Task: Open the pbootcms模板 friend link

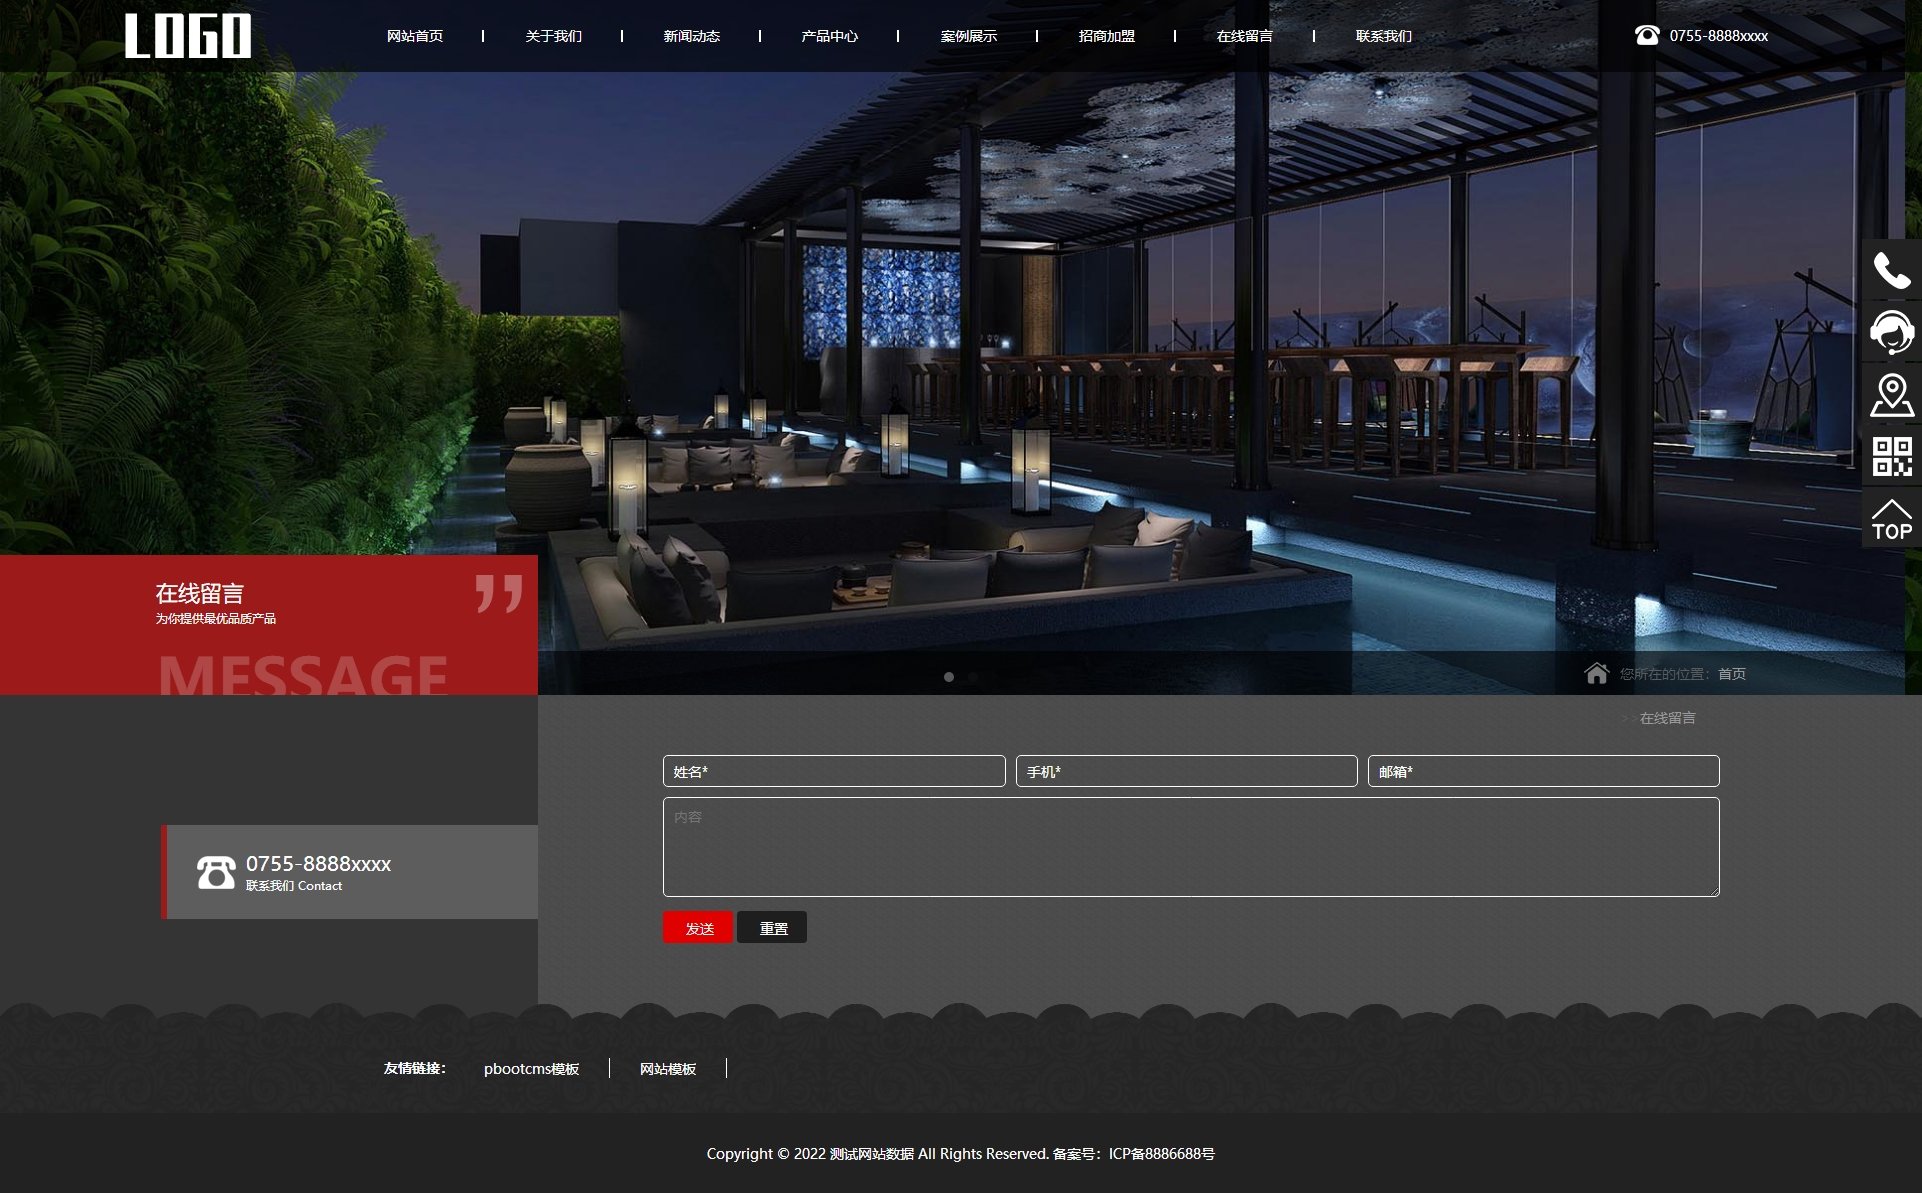Action: 531,1069
